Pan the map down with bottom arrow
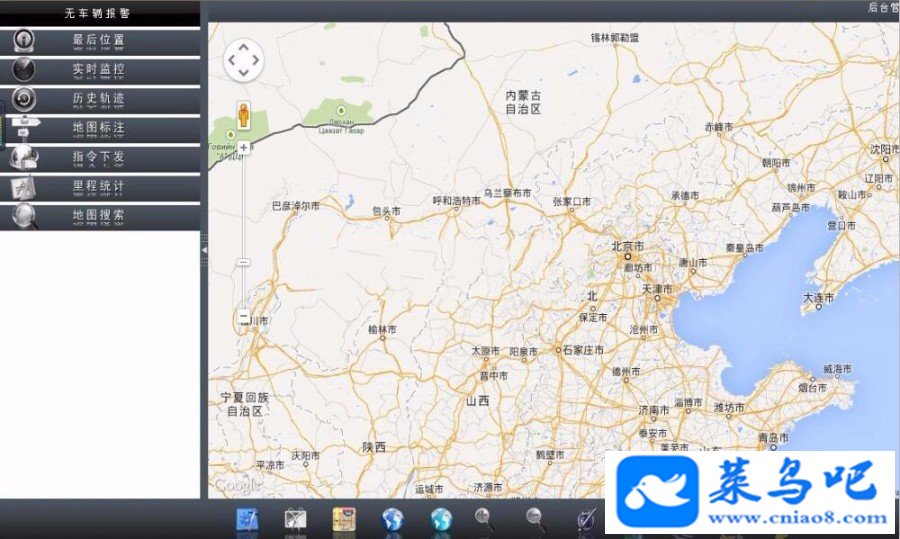This screenshot has width=900, height=539. [x=243, y=73]
